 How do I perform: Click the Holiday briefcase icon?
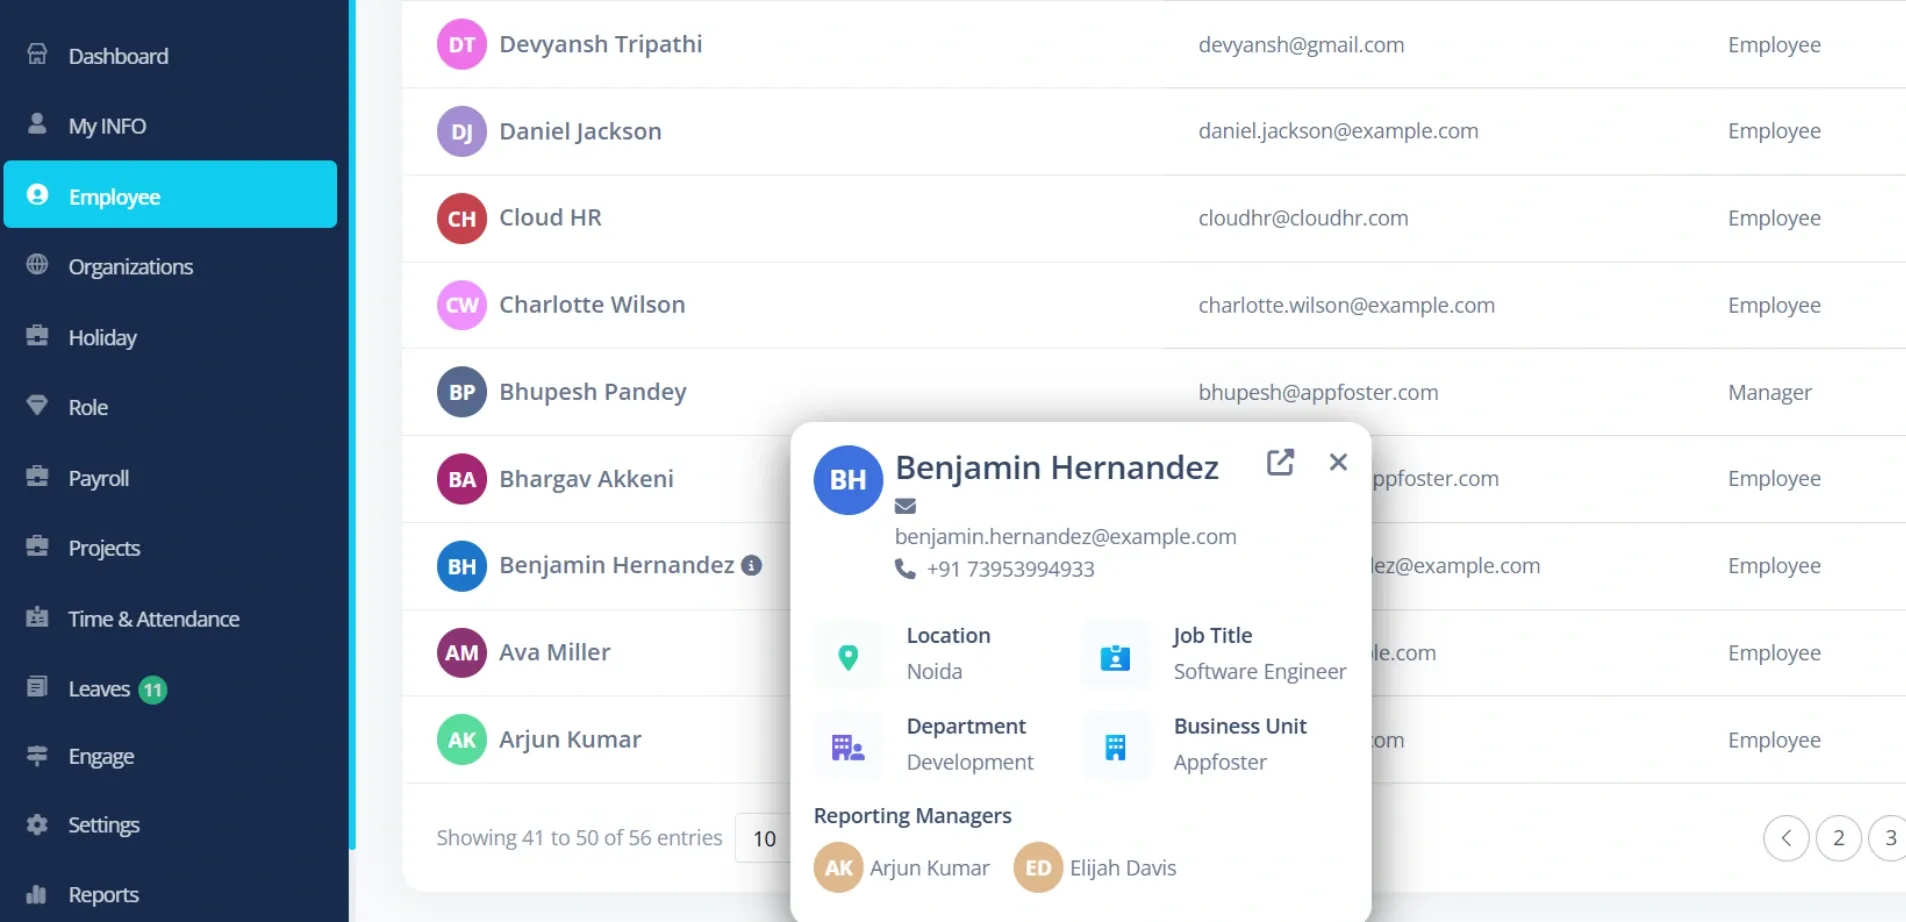[x=37, y=335]
